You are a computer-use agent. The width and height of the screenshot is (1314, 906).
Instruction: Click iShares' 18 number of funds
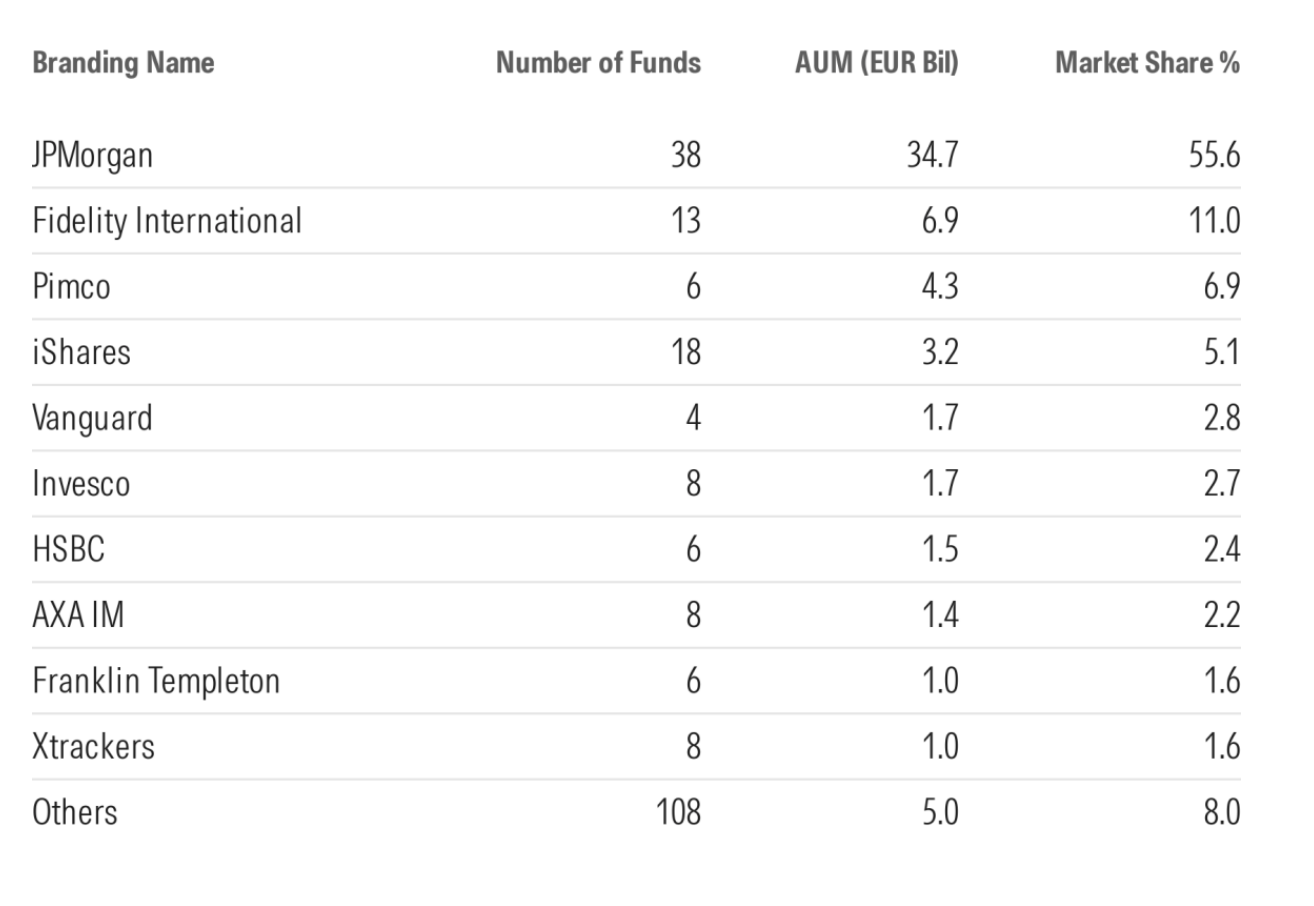(686, 352)
